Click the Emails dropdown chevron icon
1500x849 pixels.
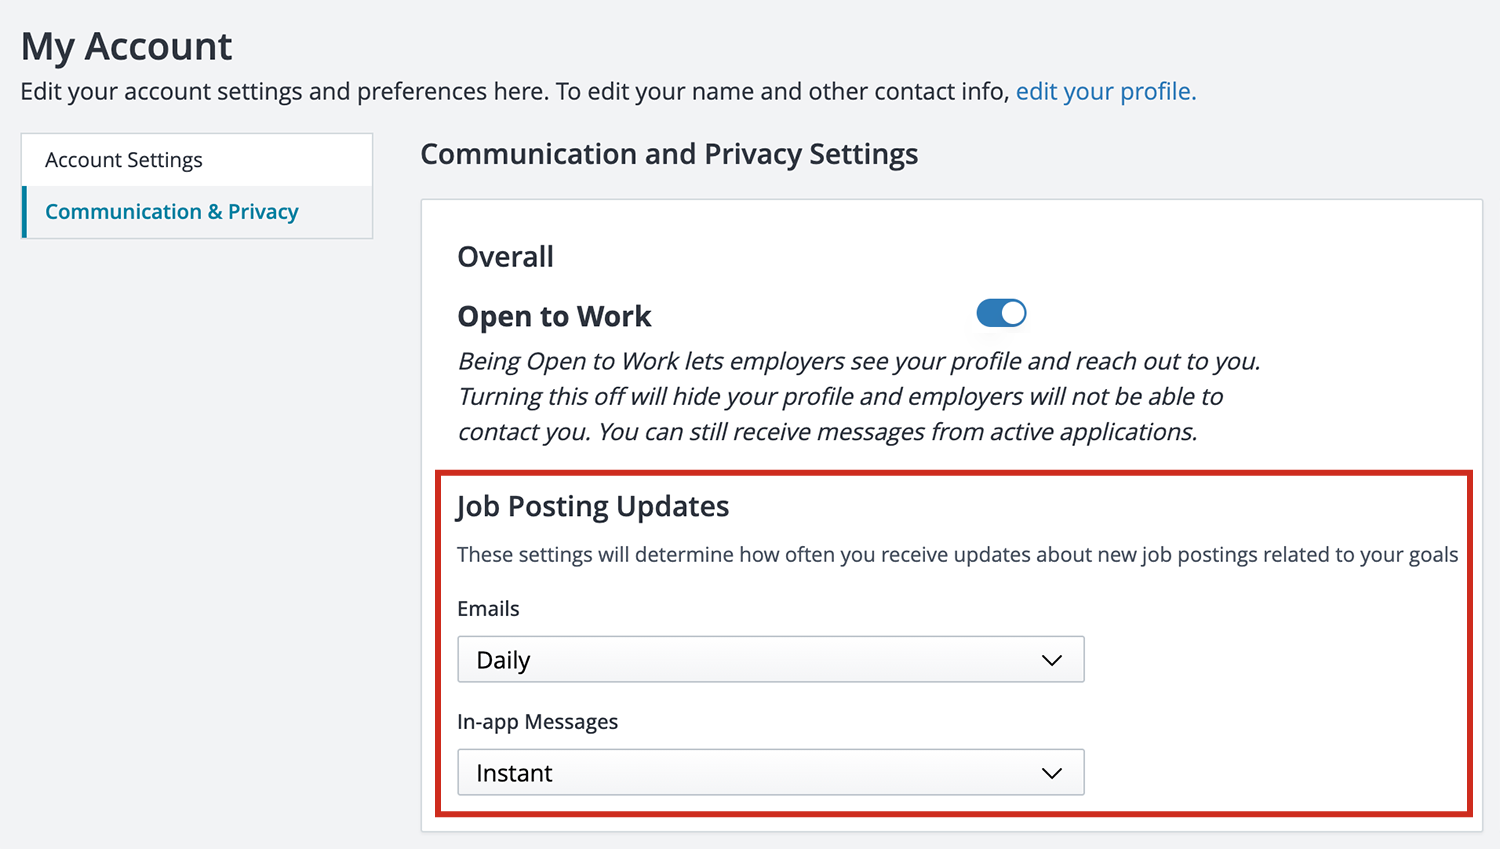point(1050,660)
